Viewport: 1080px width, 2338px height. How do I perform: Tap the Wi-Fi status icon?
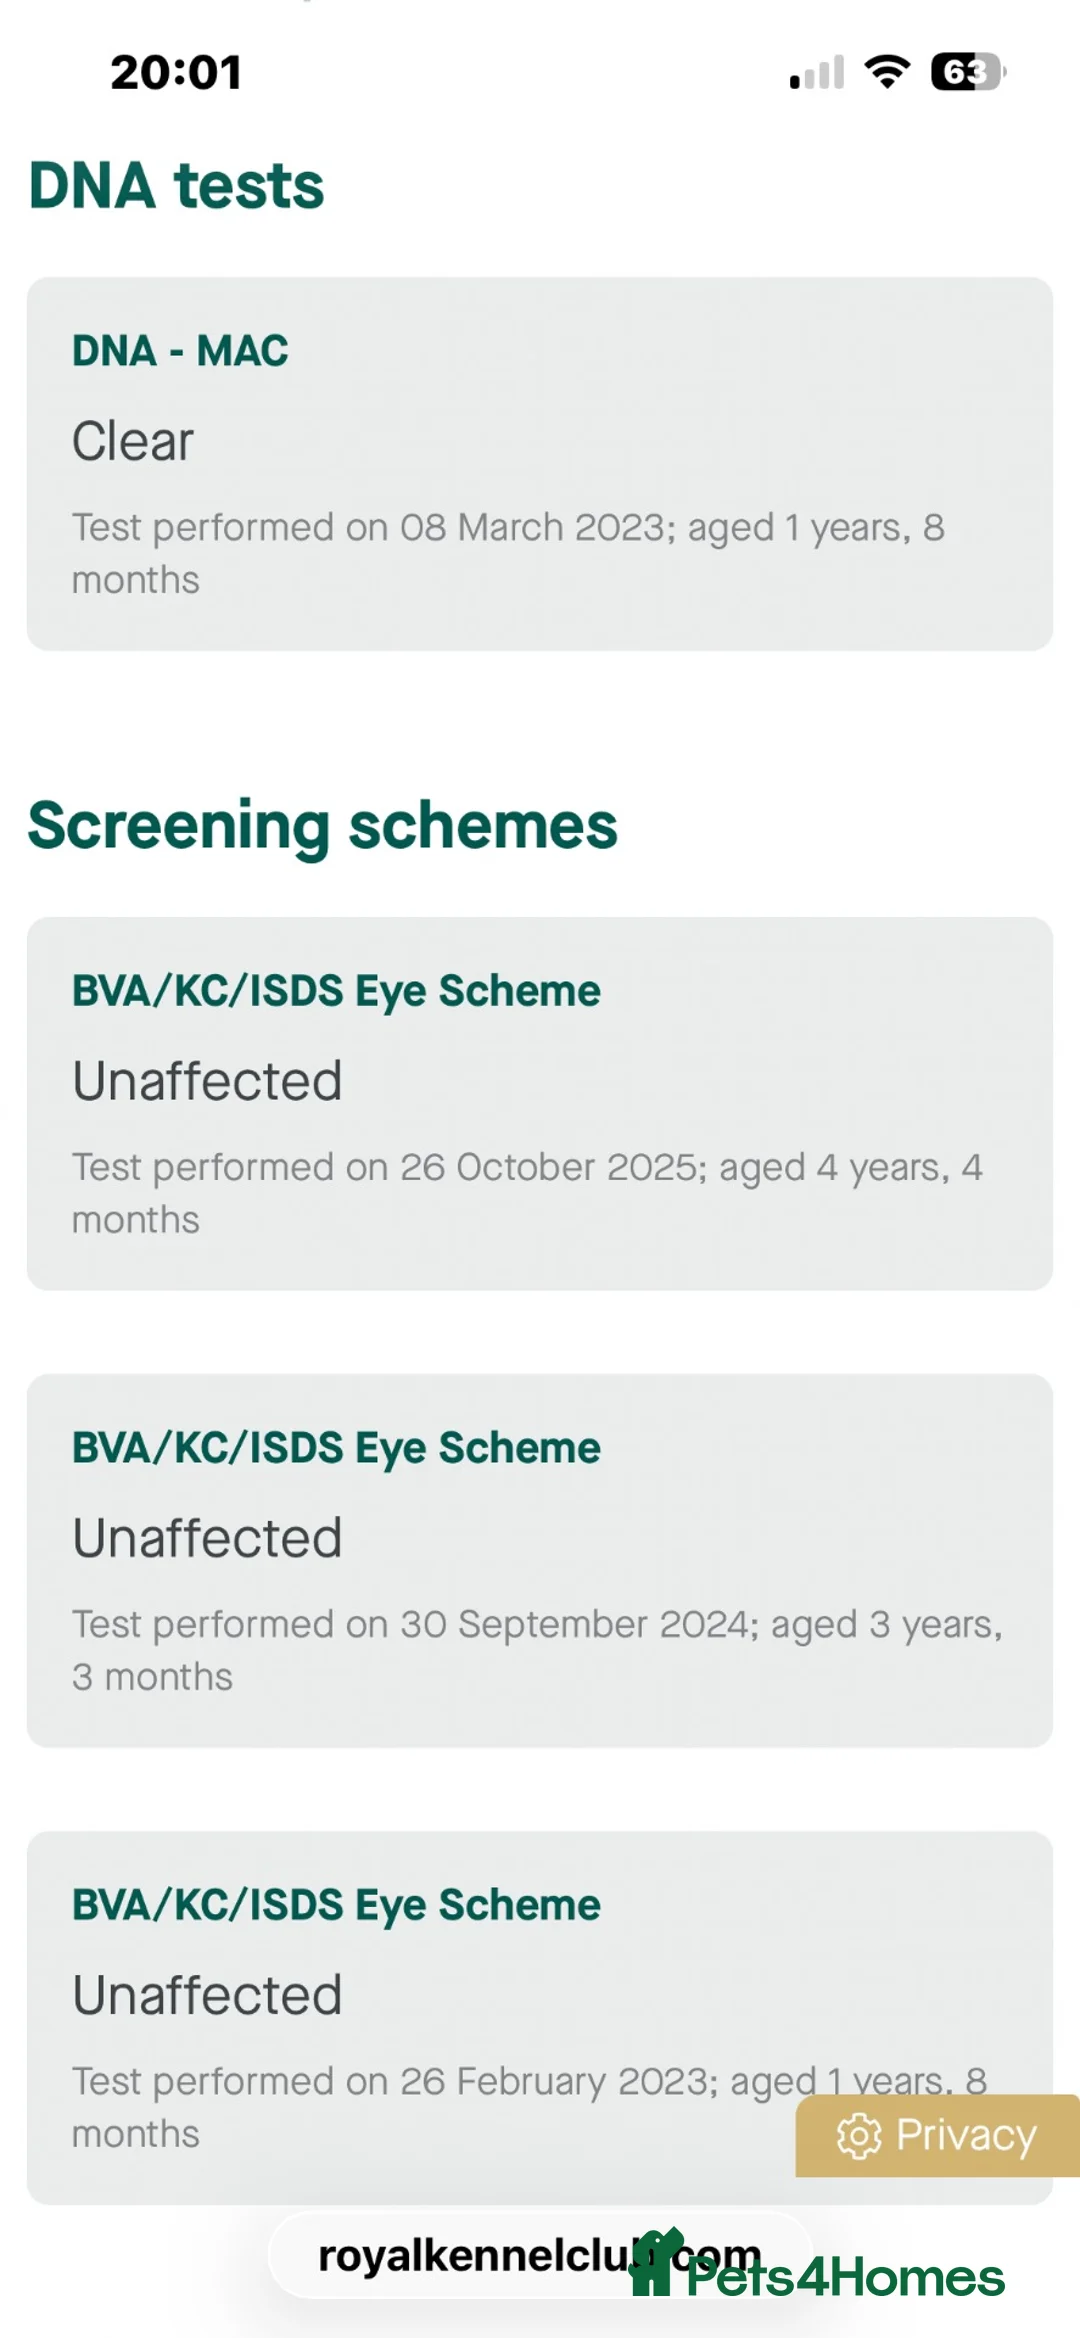[887, 72]
